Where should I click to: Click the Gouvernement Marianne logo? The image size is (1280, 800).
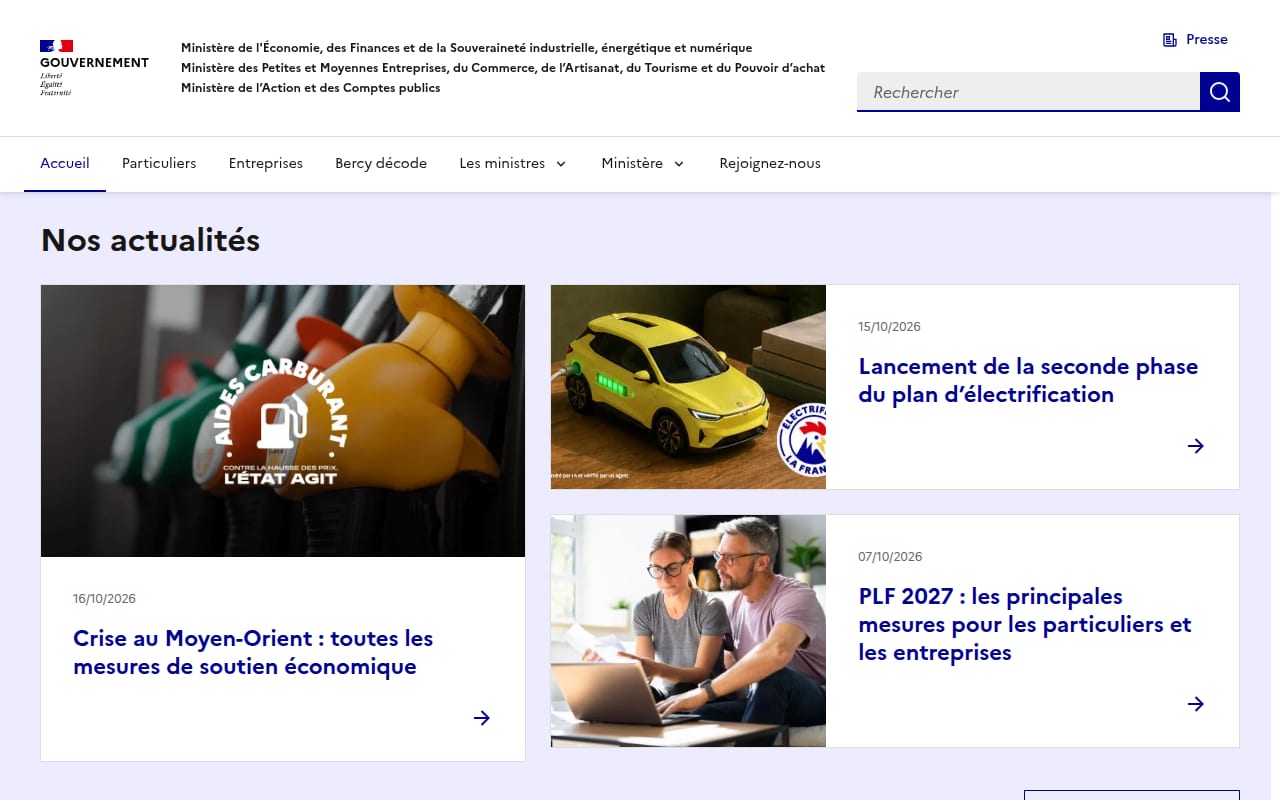tap(94, 68)
